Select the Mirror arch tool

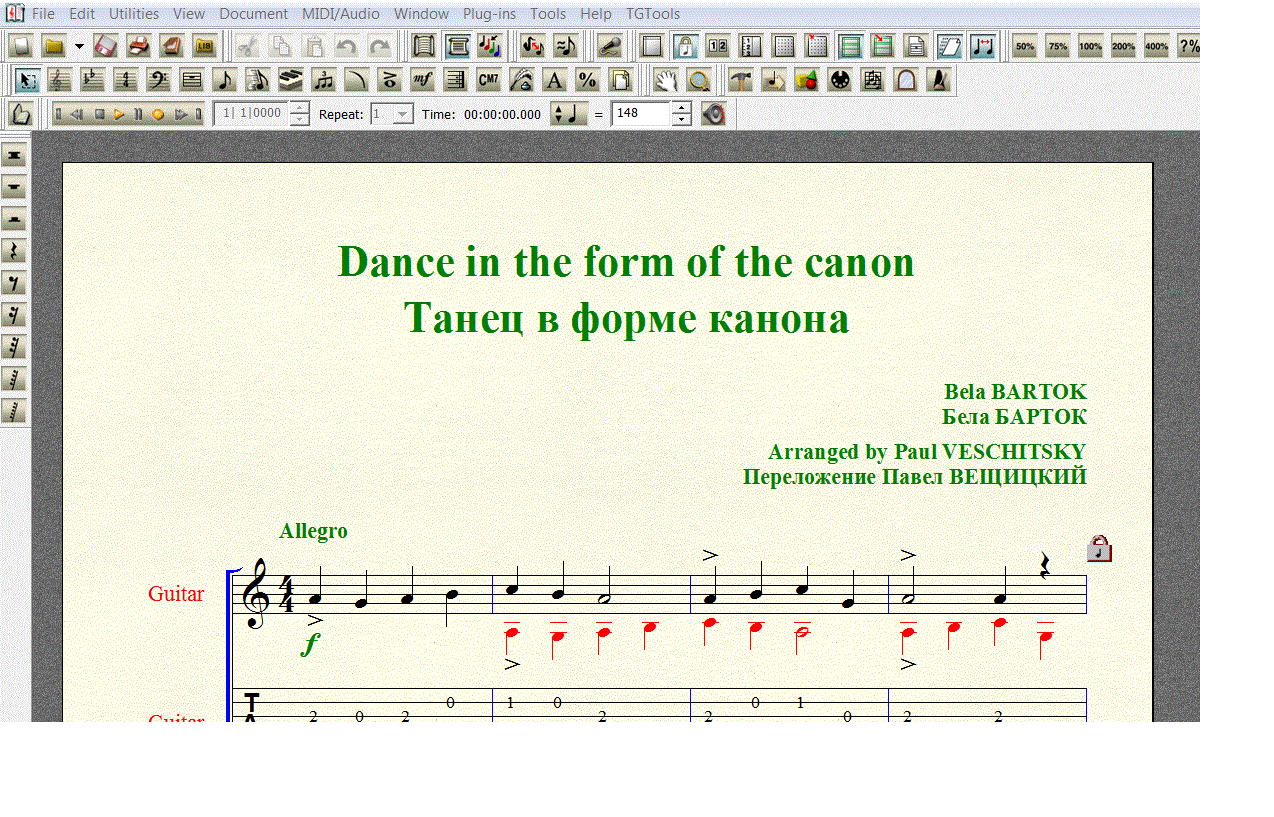[x=905, y=80]
